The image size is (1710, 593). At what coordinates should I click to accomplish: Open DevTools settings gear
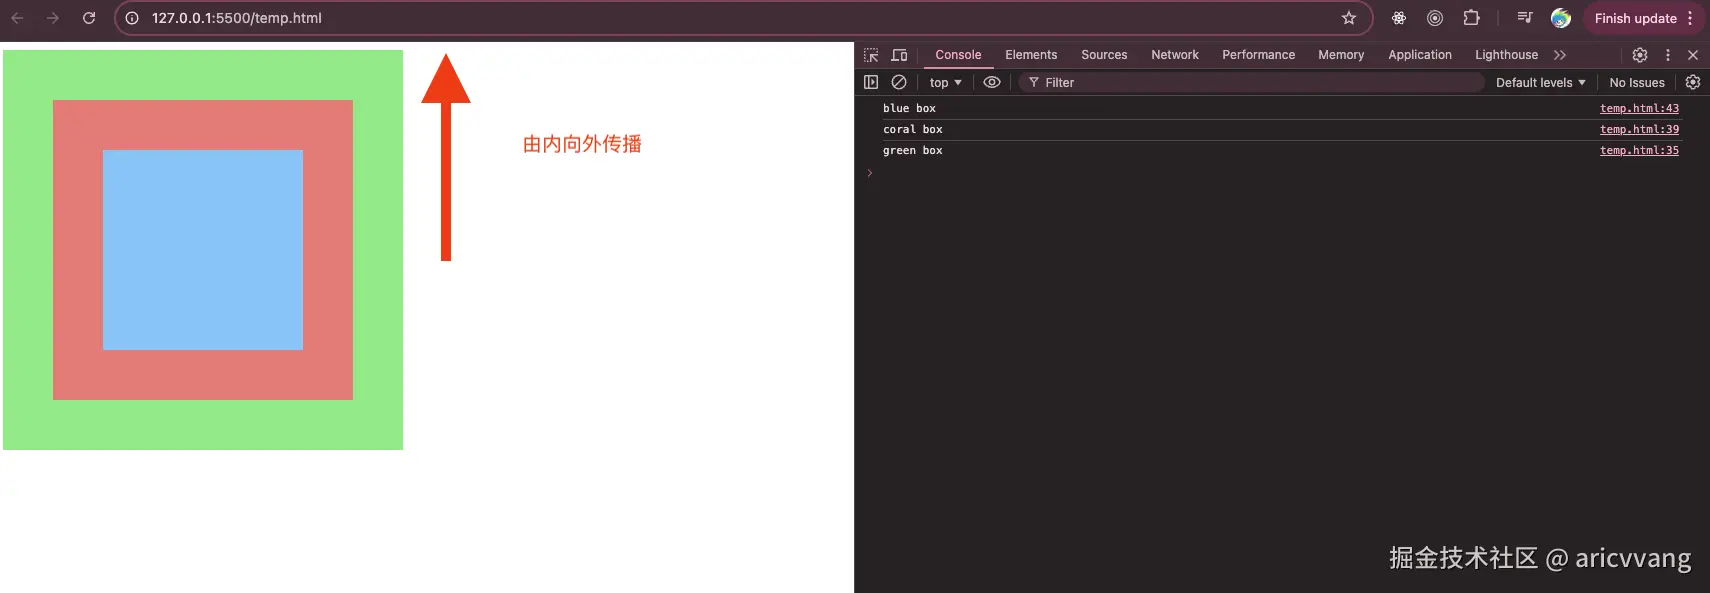pyautogui.click(x=1640, y=55)
